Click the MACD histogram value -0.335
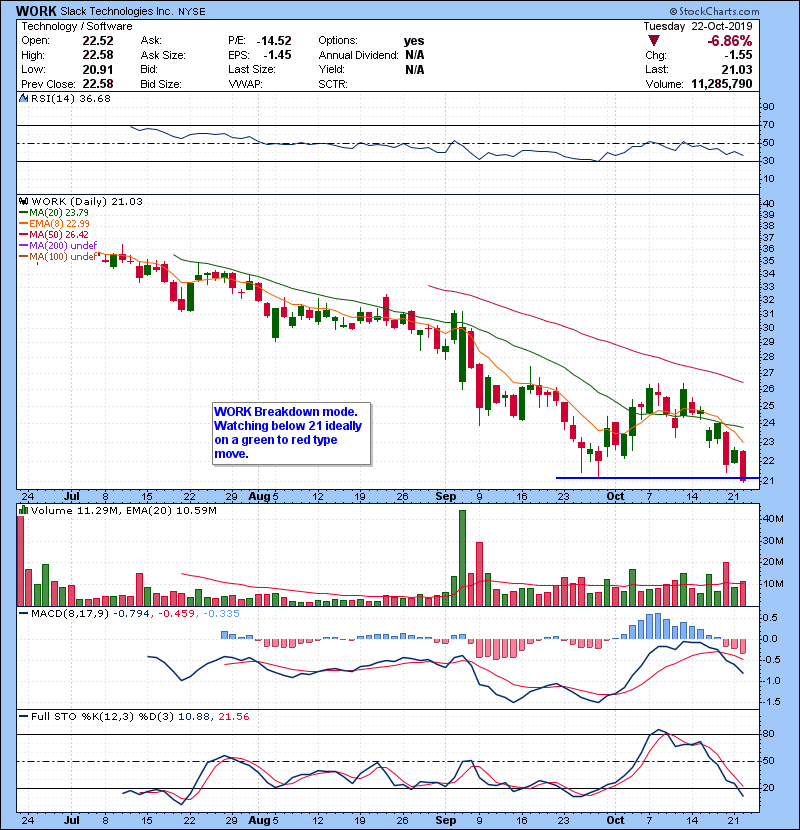This screenshot has height=830, width=800. [x=220, y=614]
